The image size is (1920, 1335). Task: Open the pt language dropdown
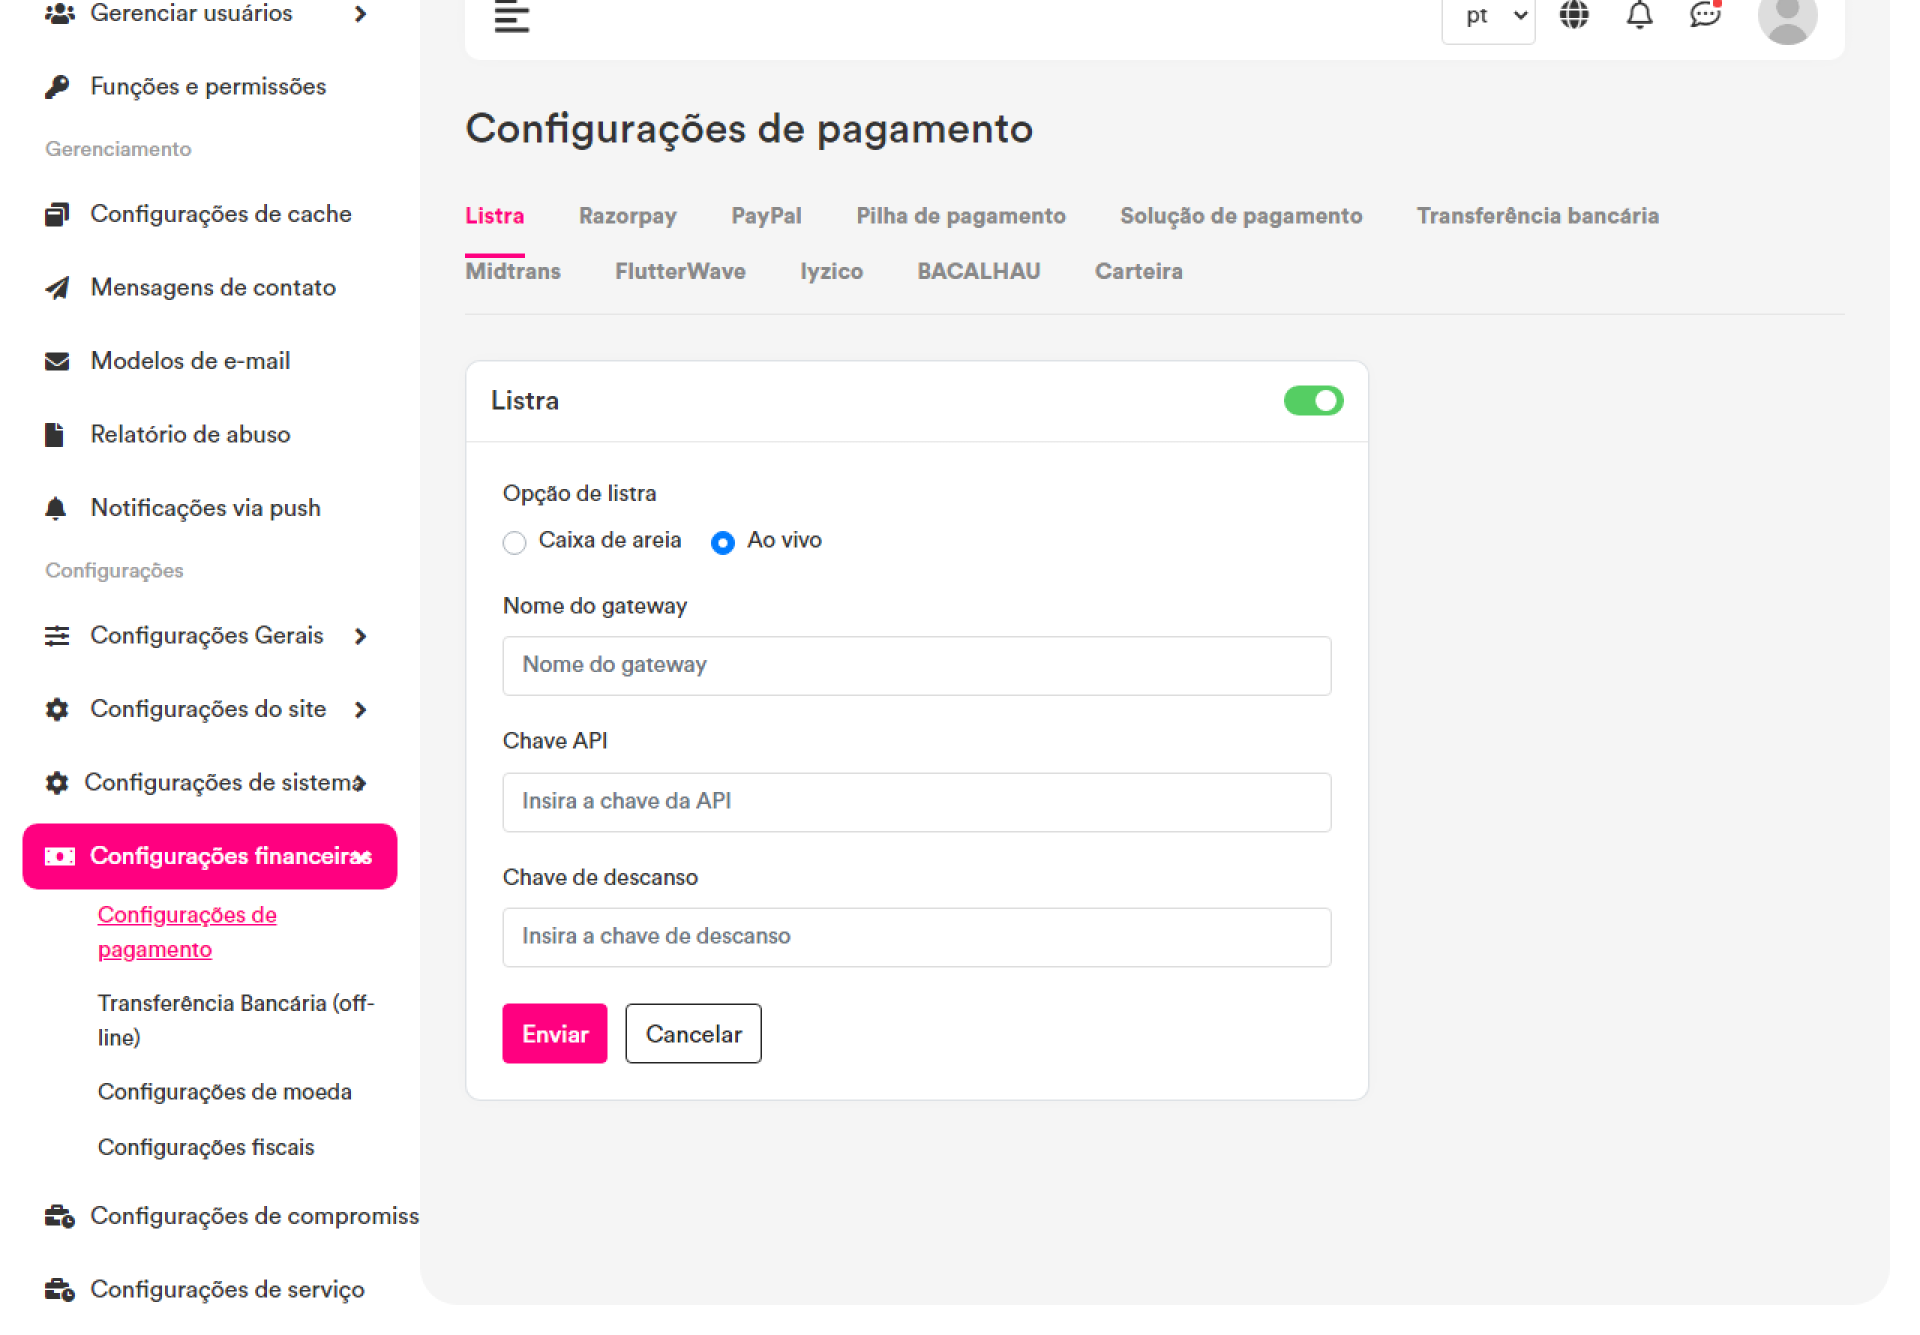click(1488, 17)
